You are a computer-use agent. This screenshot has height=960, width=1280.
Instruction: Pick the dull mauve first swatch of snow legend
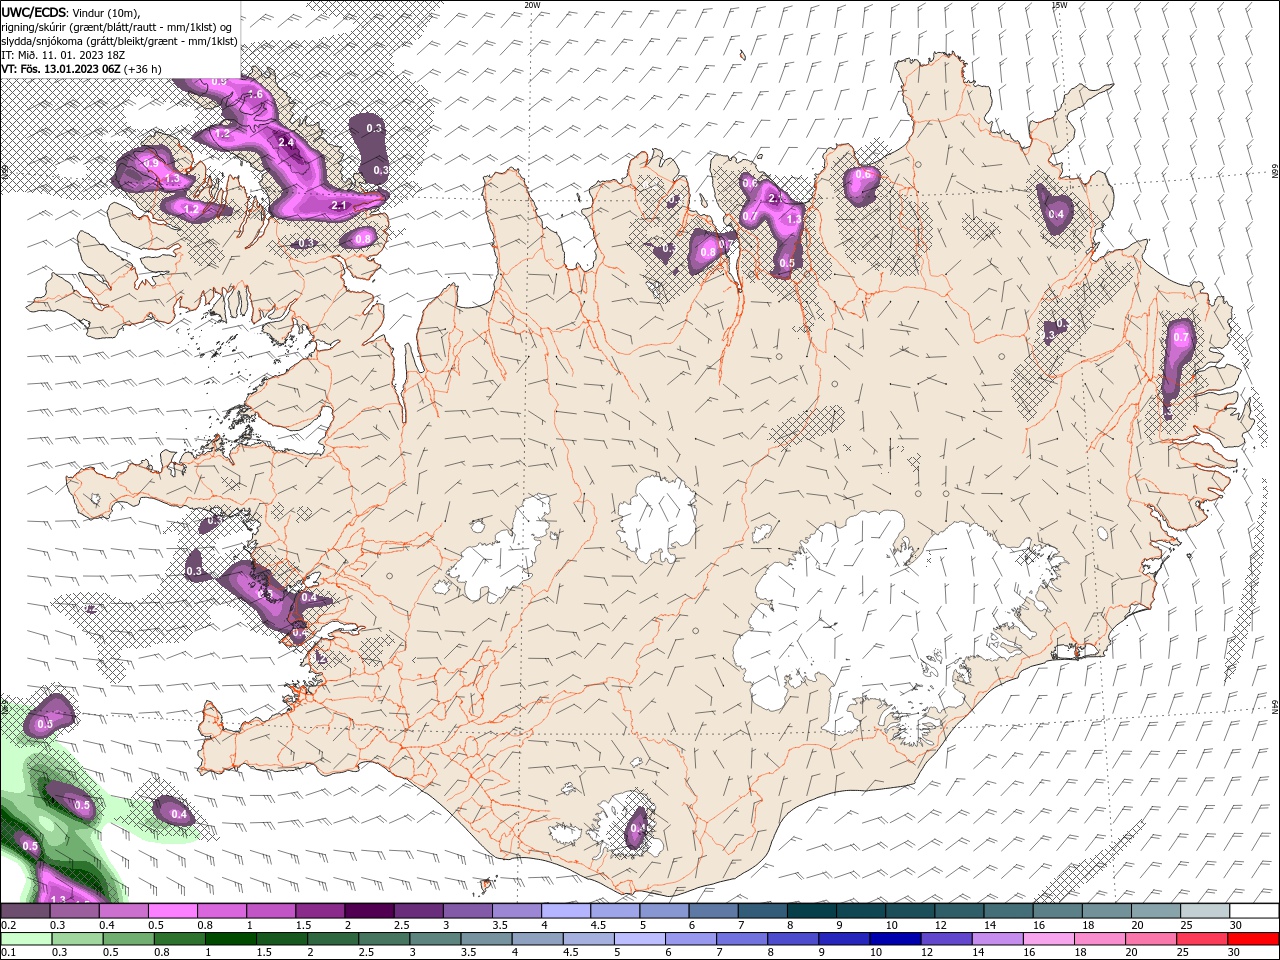click(x=25, y=911)
